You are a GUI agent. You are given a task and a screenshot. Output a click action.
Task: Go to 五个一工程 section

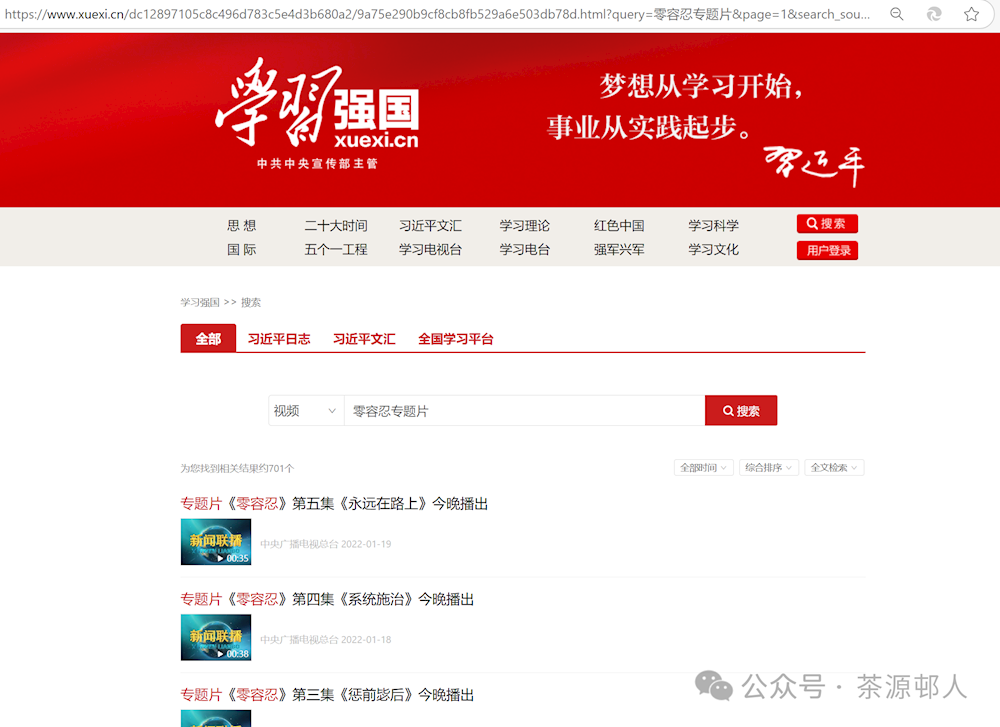336,249
